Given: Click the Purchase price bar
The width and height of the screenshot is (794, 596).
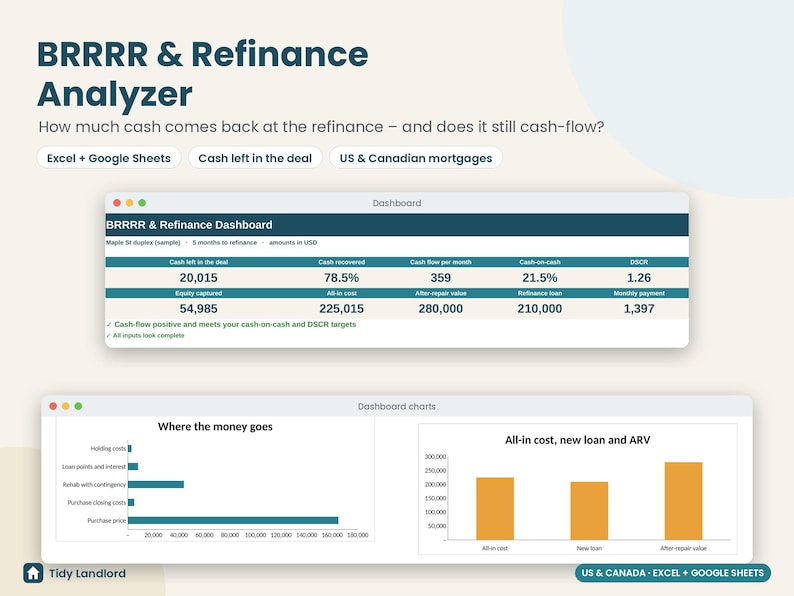Looking at the screenshot, I should coord(233,521).
